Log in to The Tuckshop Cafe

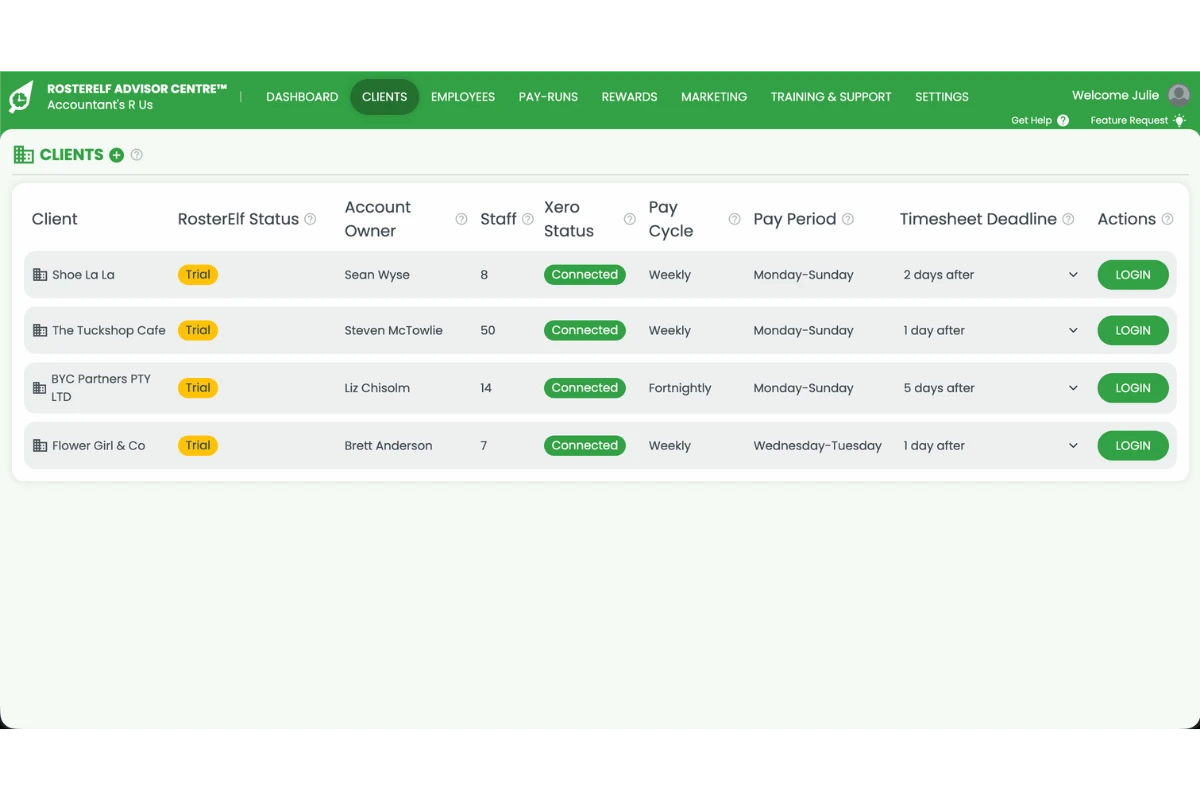coord(1133,331)
